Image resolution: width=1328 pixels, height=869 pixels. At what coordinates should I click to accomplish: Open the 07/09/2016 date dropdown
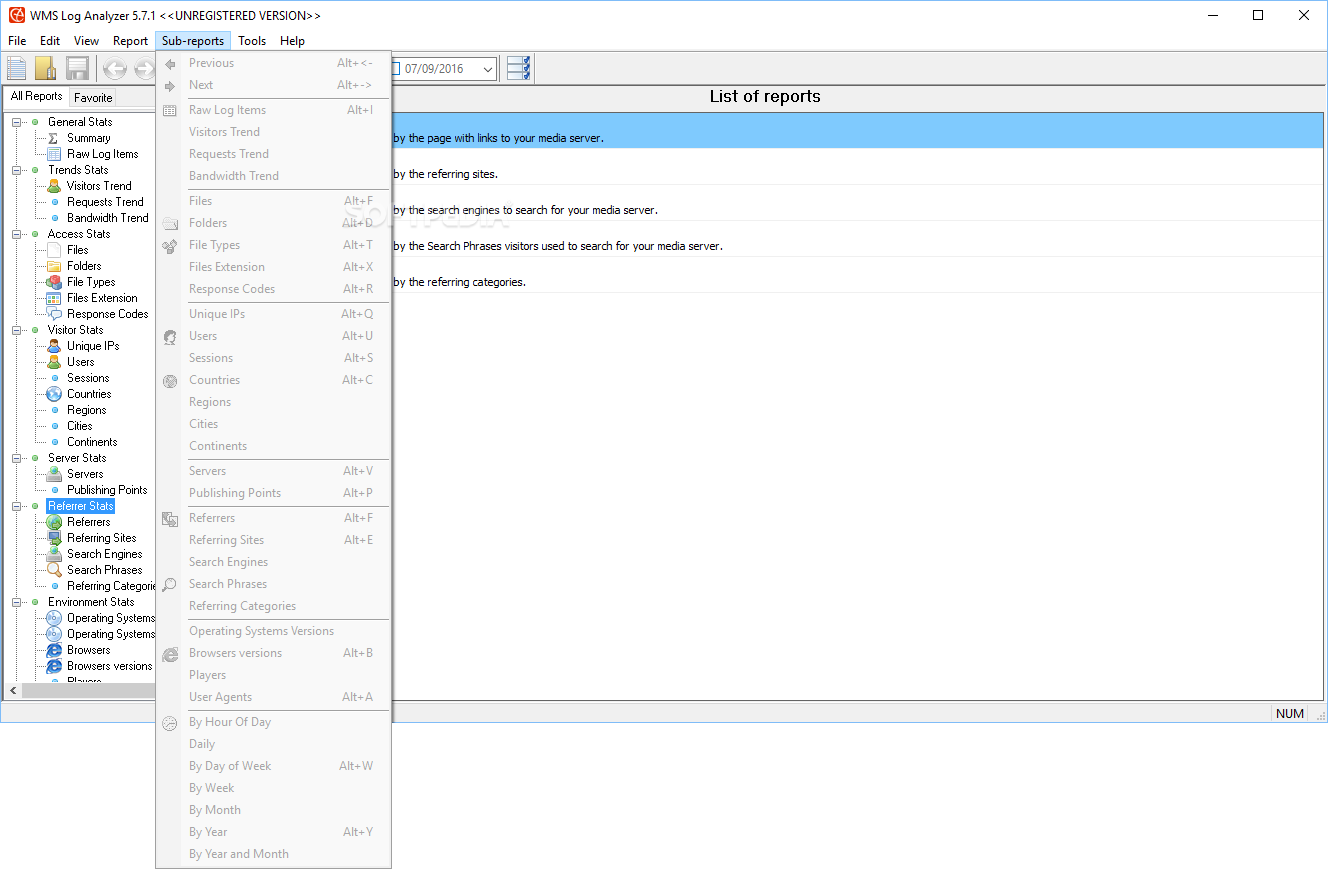point(488,69)
